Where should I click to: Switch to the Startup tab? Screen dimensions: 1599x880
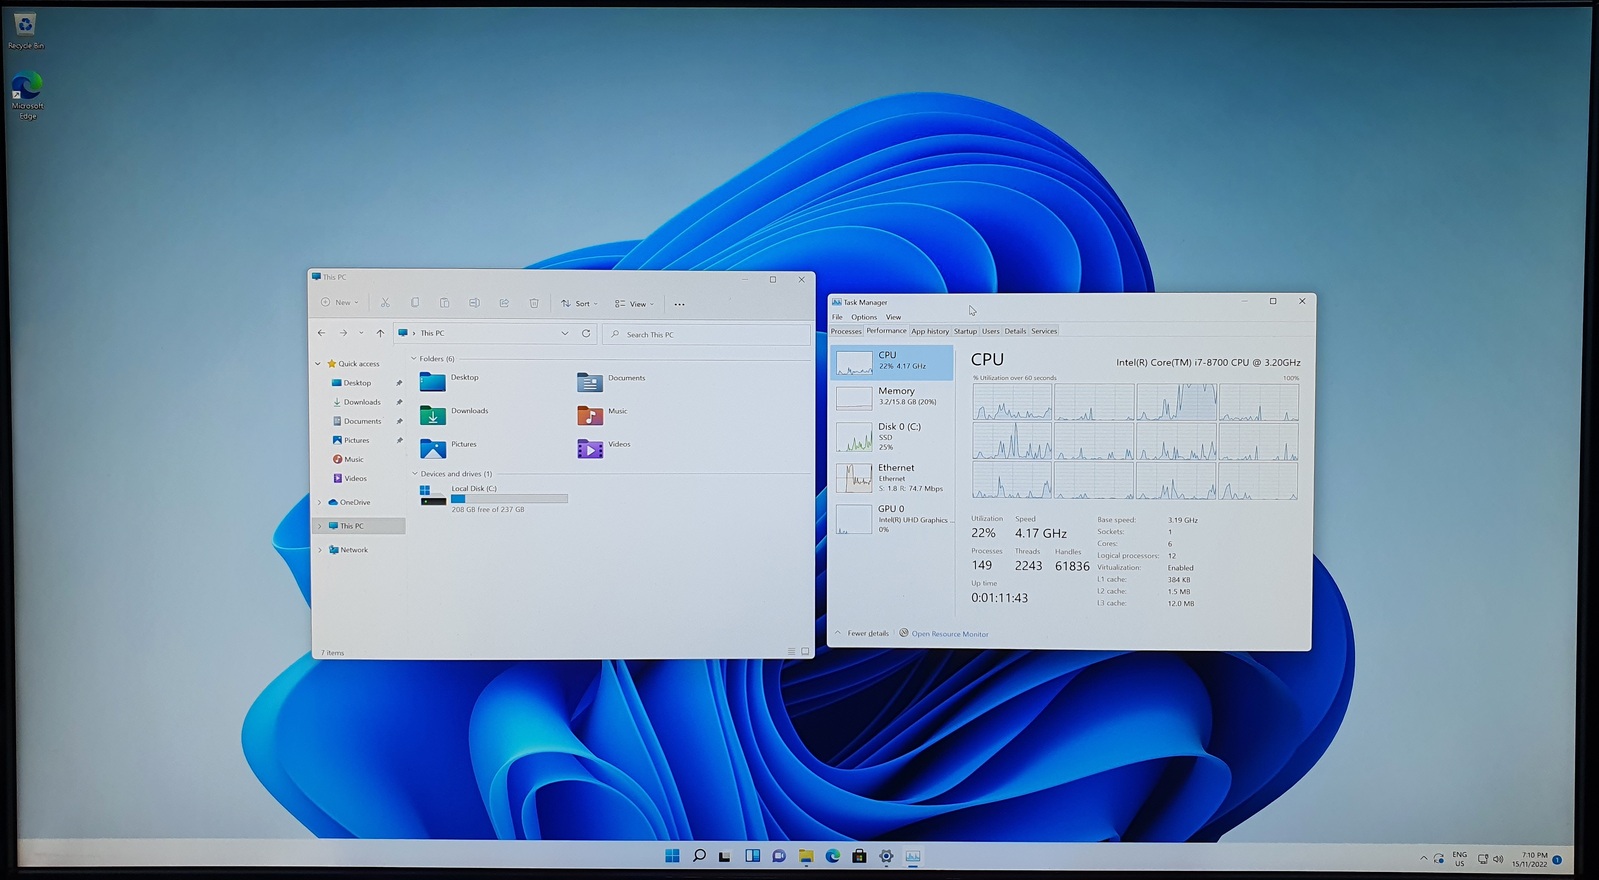pos(965,331)
